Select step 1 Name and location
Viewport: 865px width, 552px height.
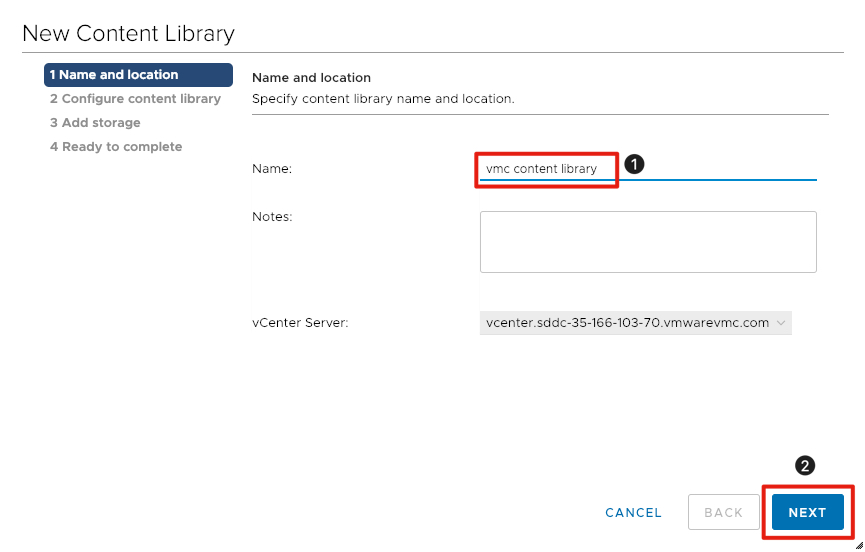click(138, 75)
